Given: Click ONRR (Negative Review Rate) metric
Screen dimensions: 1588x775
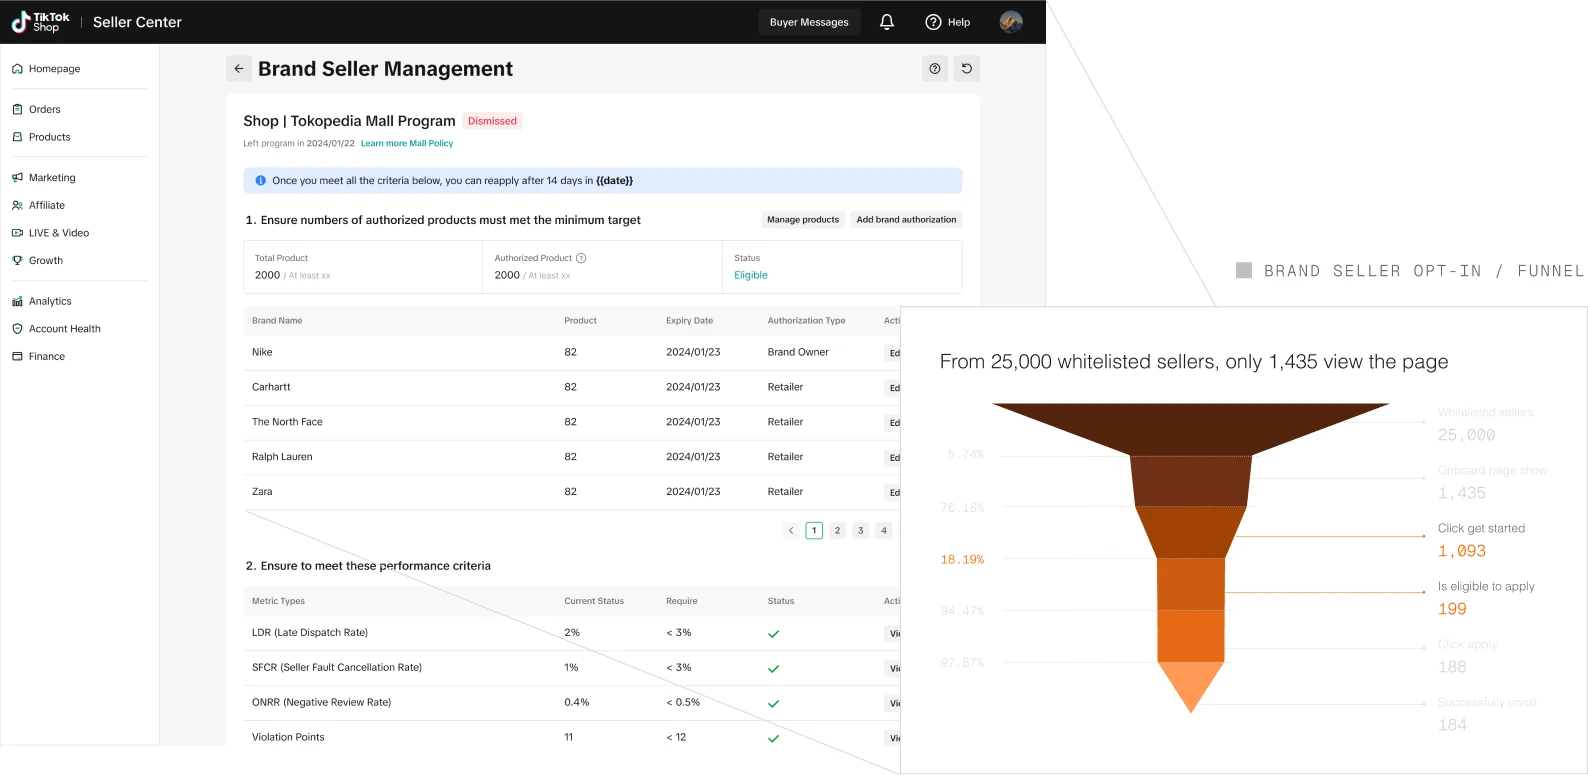Looking at the screenshot, I should [321, 703].
